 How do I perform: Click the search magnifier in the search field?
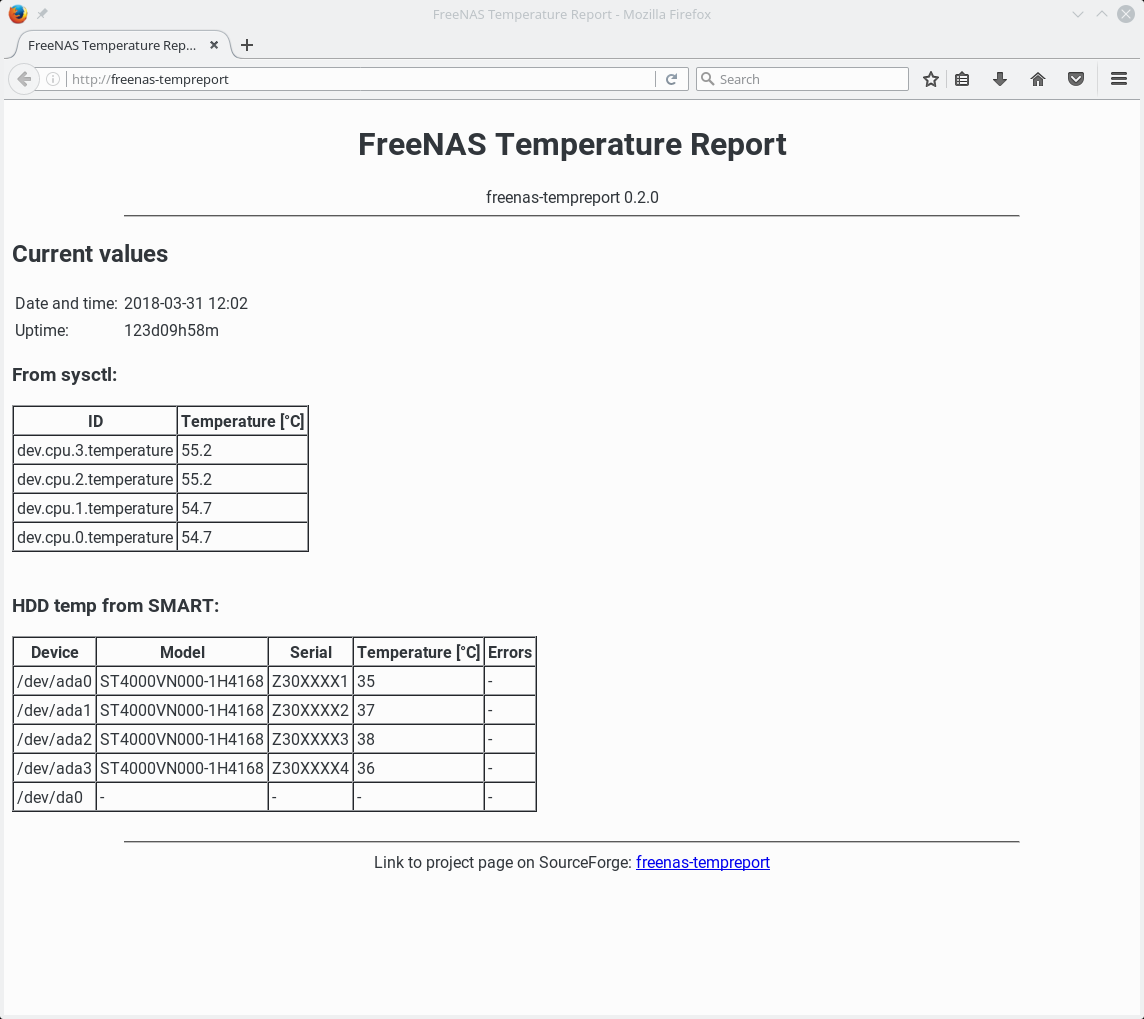(x=706, y=78)
